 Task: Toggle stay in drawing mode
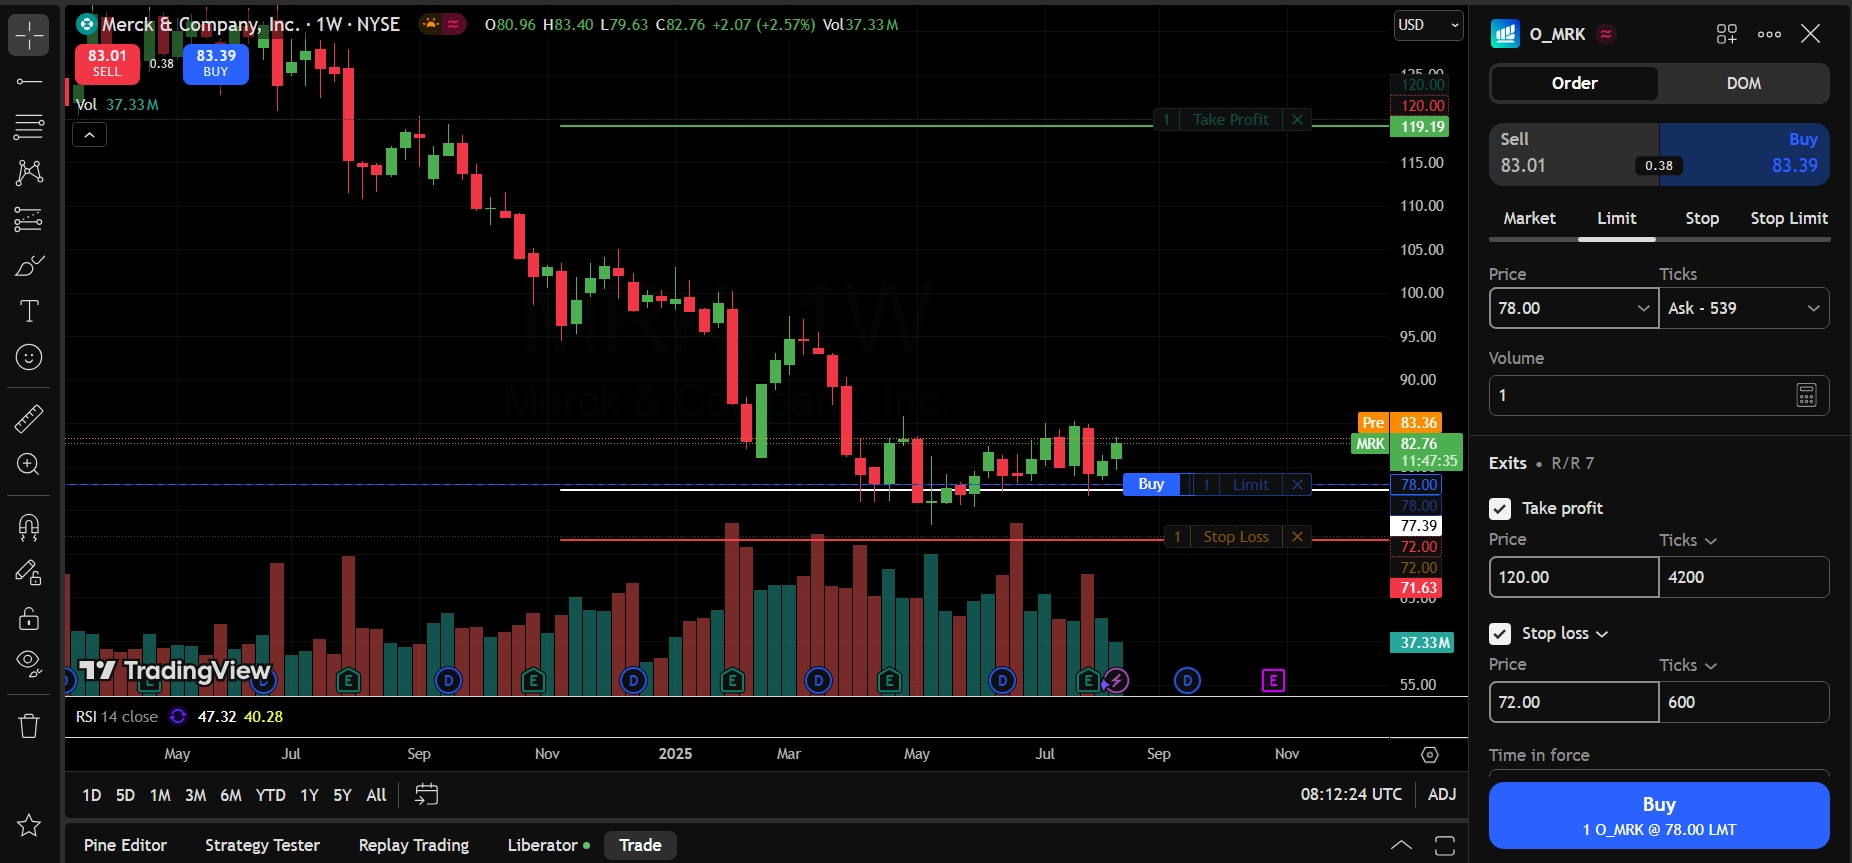click(29, 572)
